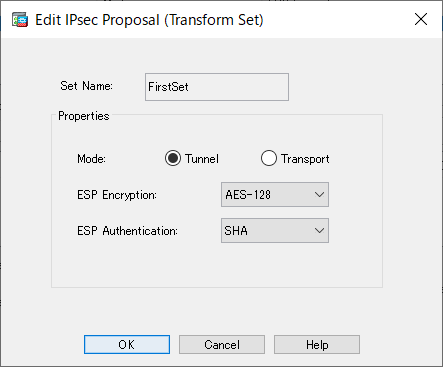Open the Help for this dialog
Screen dimensions: 443x367
pyautogui.click(x=317, y=344)
